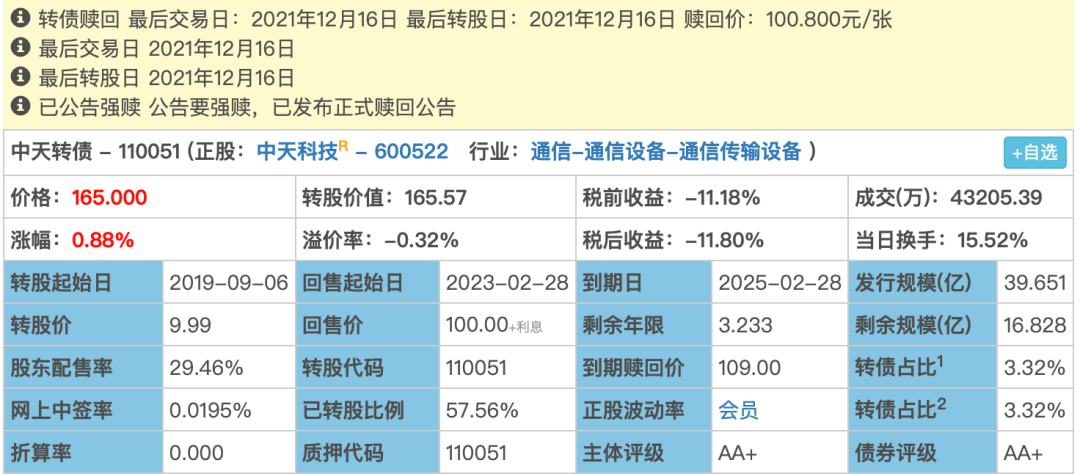This screenshot has height=474, width=1080.
Task: Click the 回售起始日 header cell
Action: point(367,282)
